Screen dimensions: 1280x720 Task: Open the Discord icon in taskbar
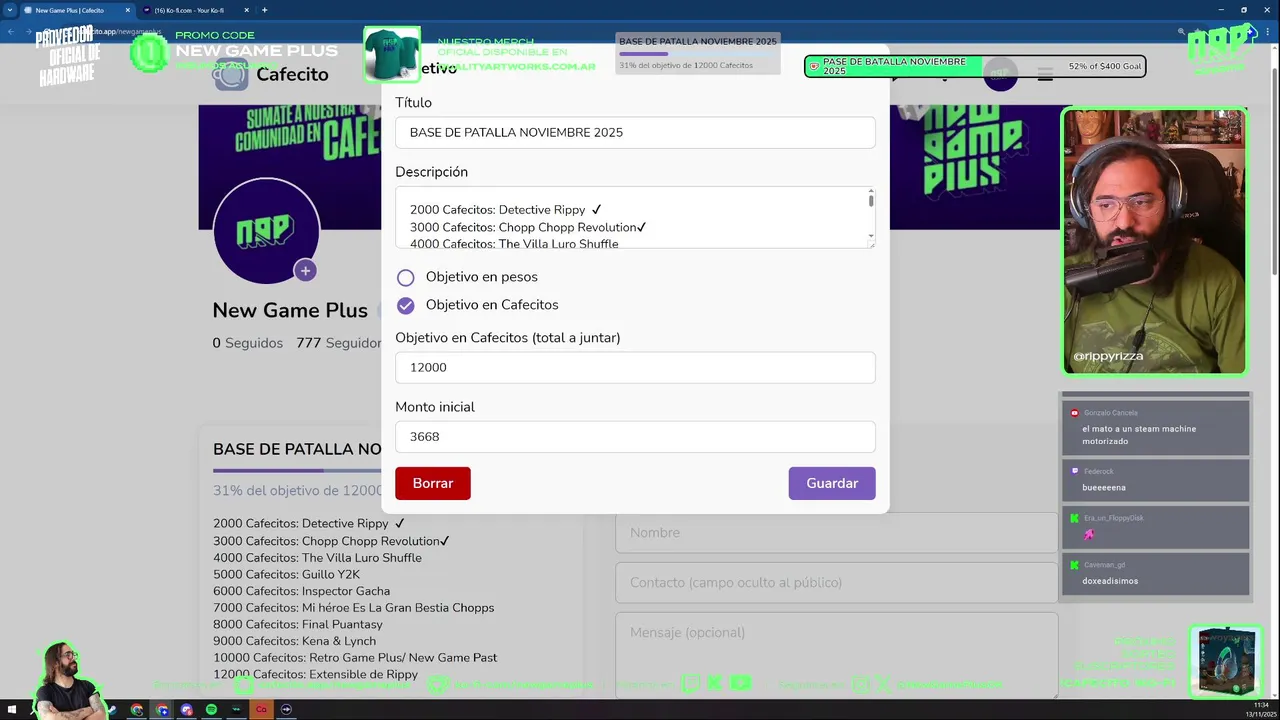click(x=186, y=709)
